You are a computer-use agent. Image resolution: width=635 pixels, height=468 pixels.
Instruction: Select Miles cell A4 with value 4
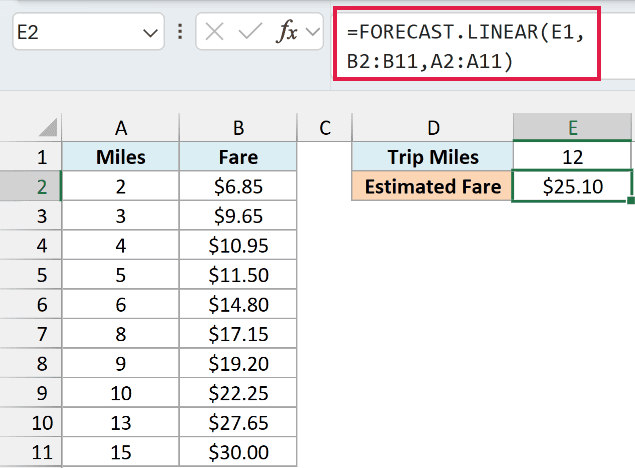[x=120, y=245]
